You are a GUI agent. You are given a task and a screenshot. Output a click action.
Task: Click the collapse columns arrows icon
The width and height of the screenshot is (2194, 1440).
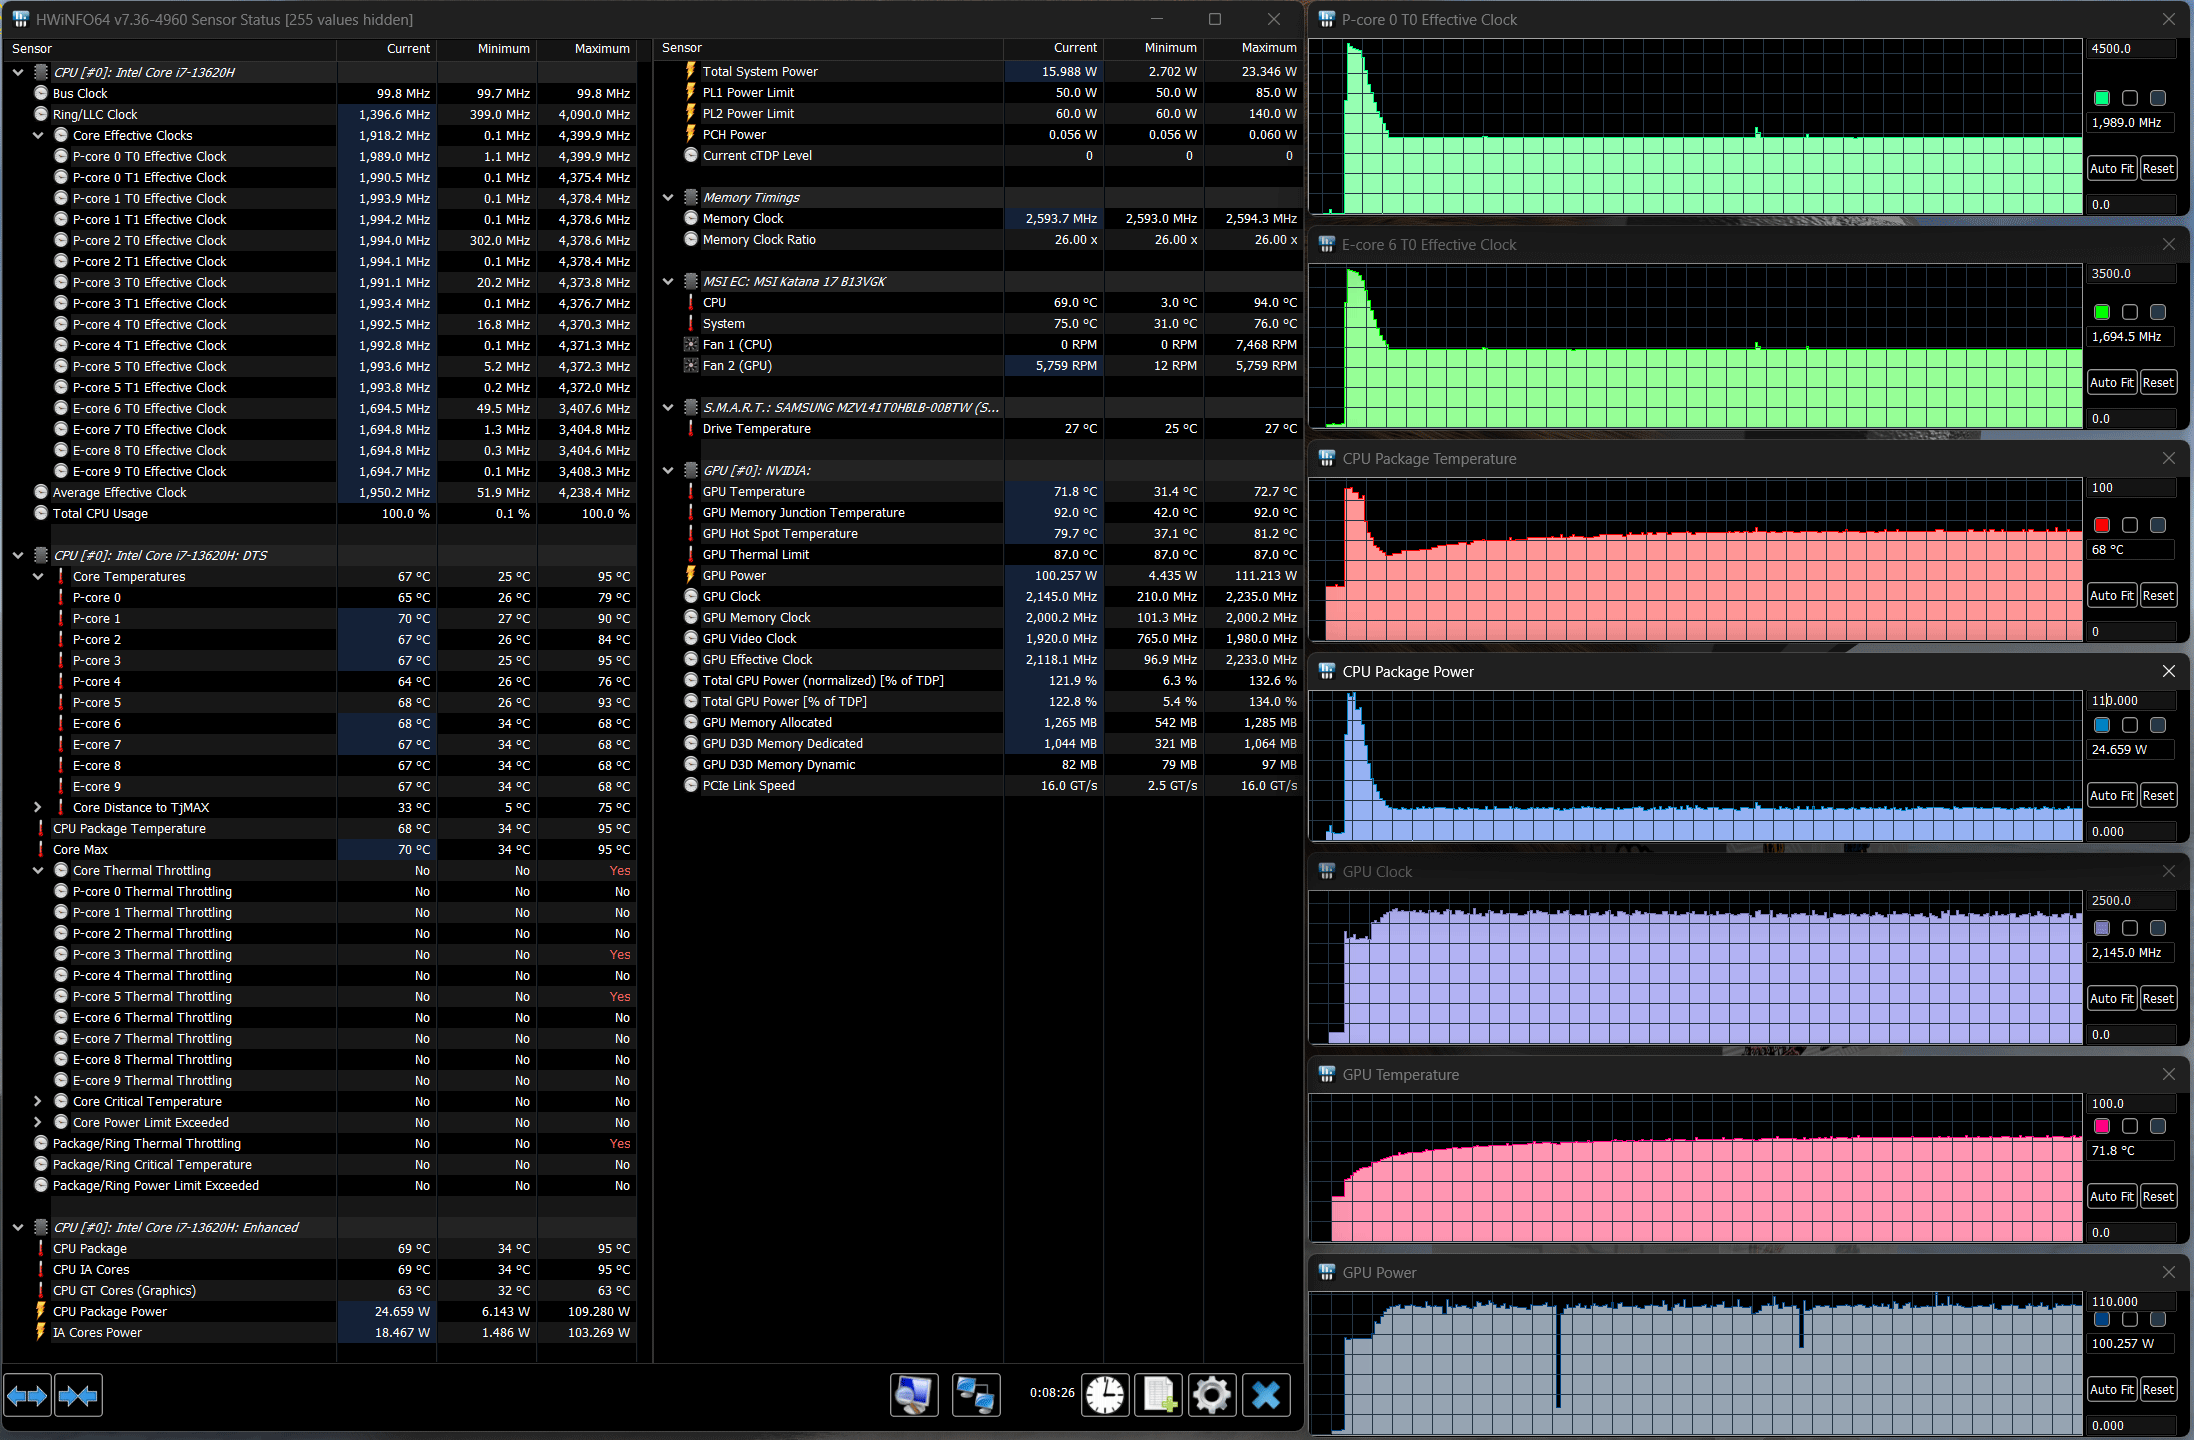point(78,1395)
